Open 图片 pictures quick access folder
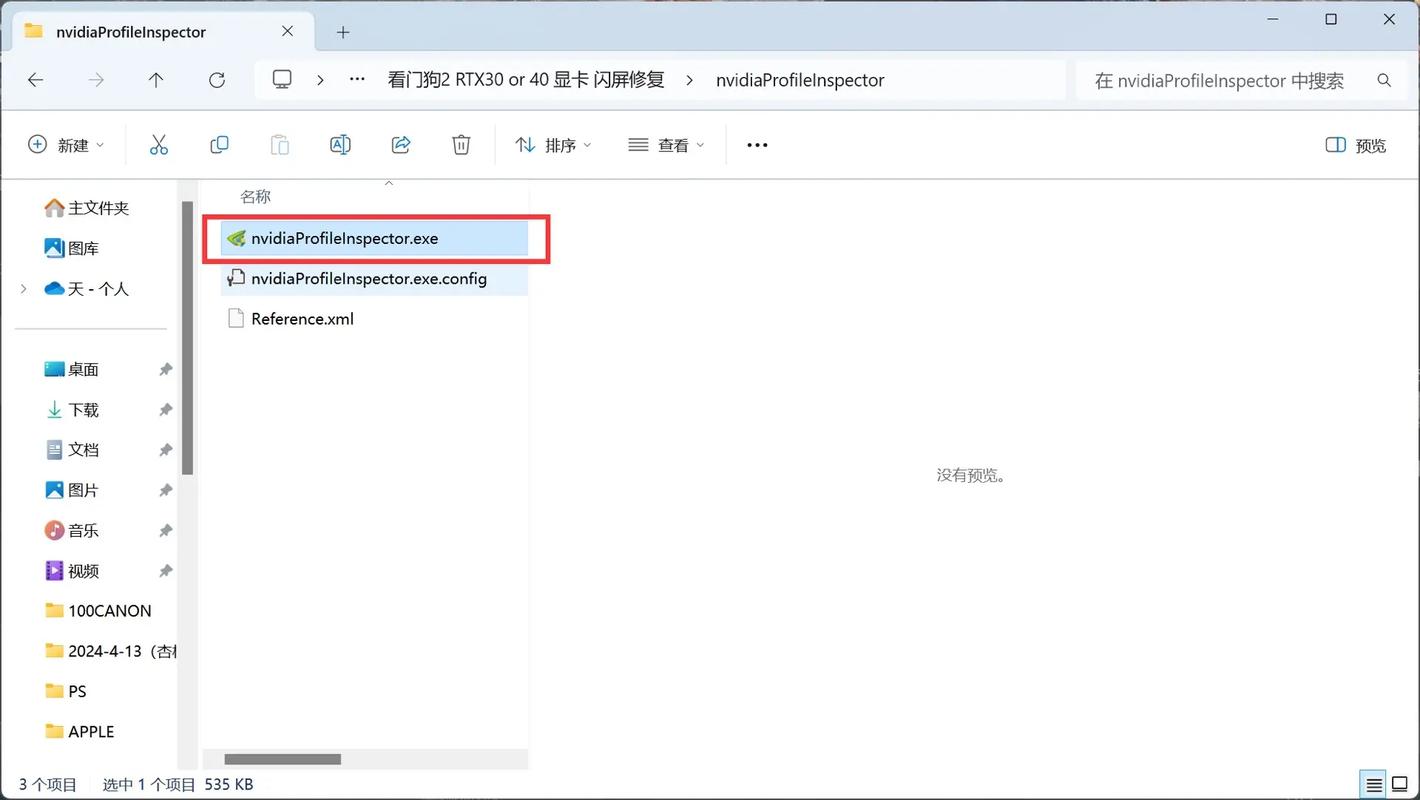The width and height of the screenshot is (1420, 800). [72, 490]
